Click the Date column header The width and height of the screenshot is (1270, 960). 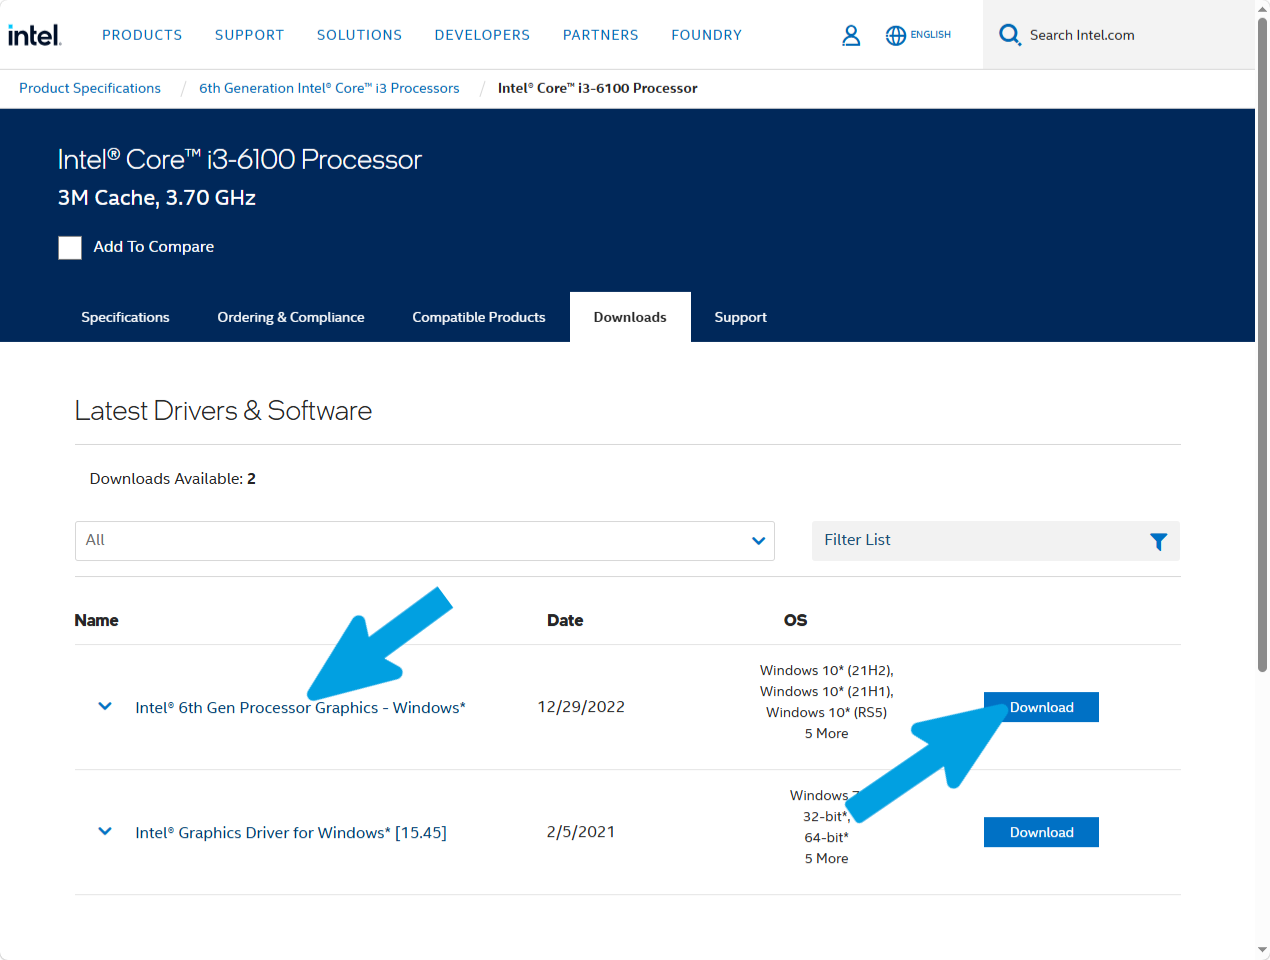(565, 620)
